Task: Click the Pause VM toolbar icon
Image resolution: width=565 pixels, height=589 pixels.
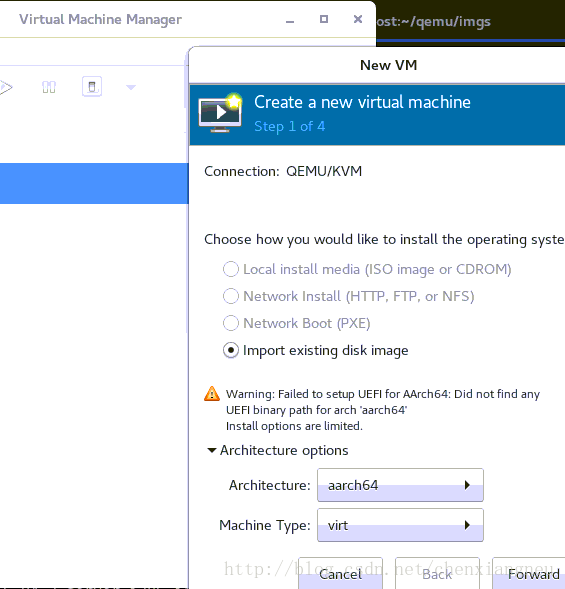Action: [x=49, y=87]
